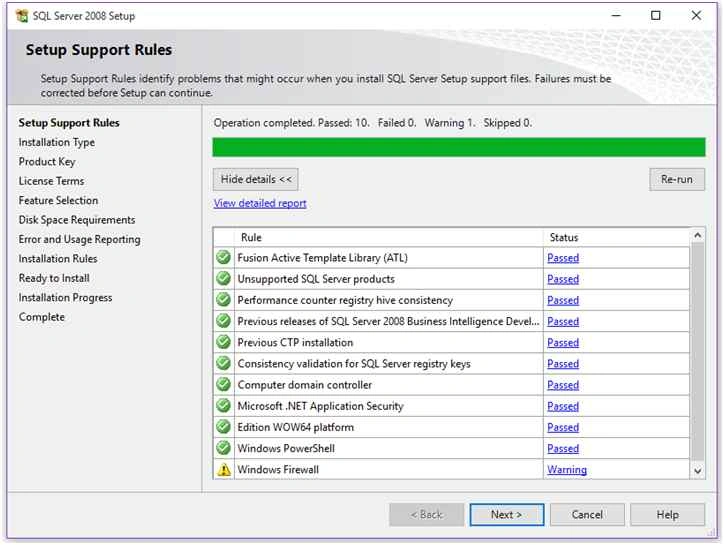Select Installation Rules step in sidebar
724x545 pixels.
(58, 259)
